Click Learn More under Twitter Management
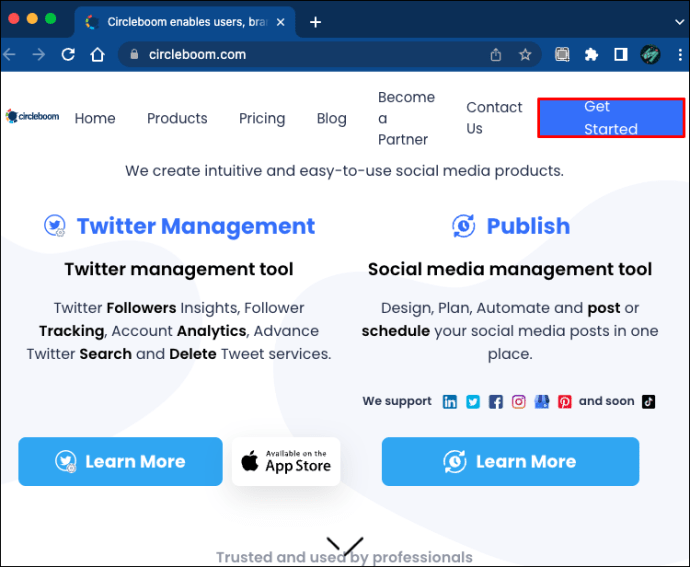The height and width of the screenshot is (567, 690). tap(120, 461)
